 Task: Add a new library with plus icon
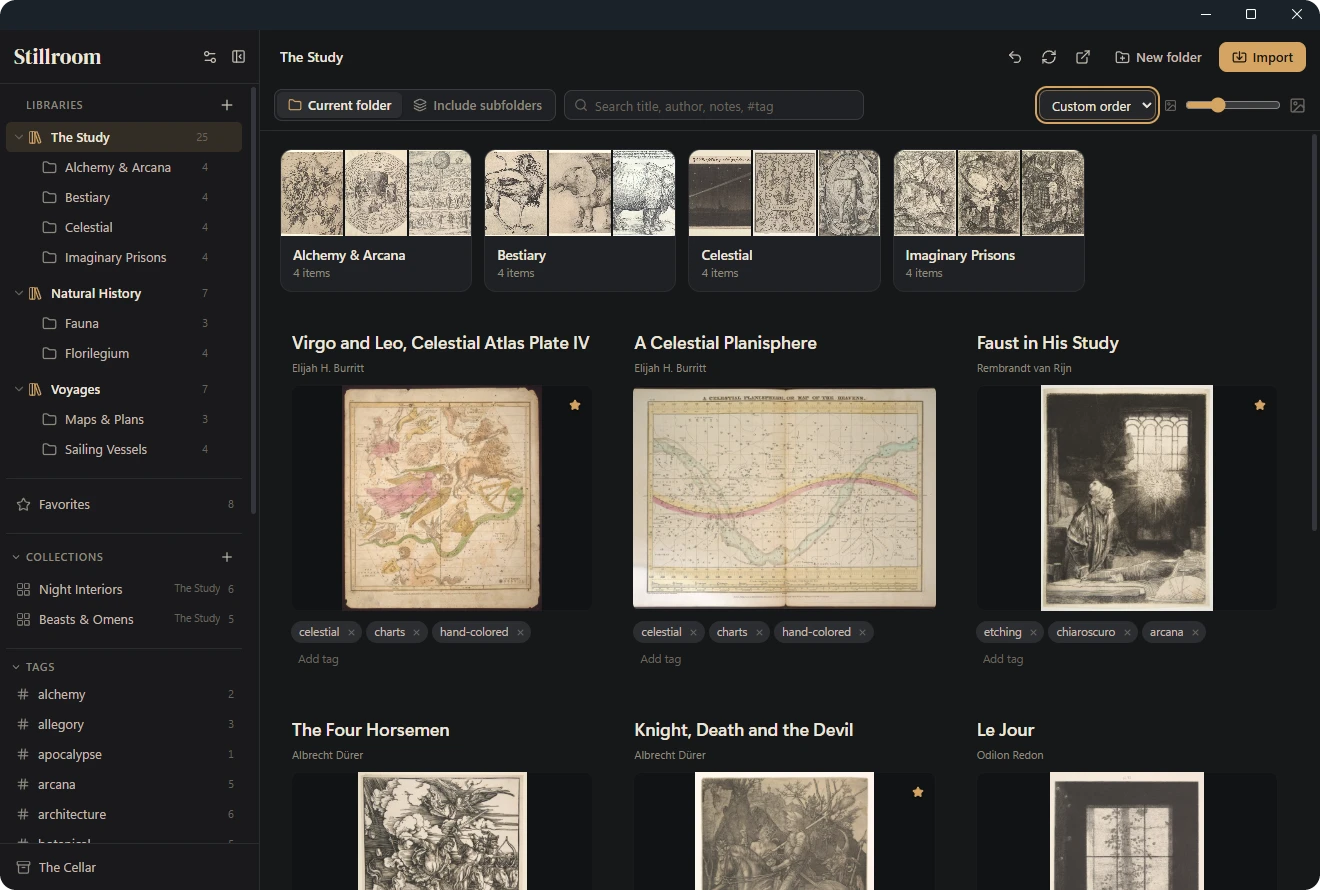coord(227,105)
